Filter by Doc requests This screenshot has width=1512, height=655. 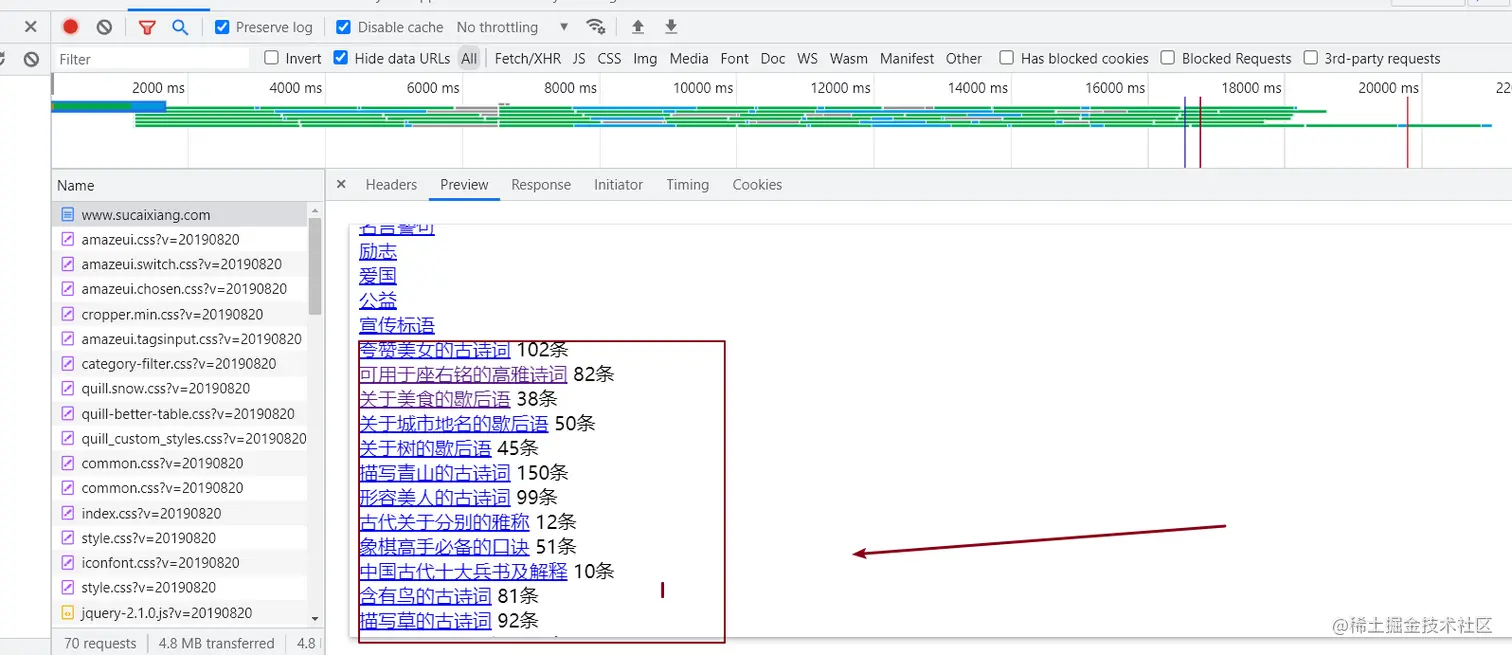click(773, 59)
